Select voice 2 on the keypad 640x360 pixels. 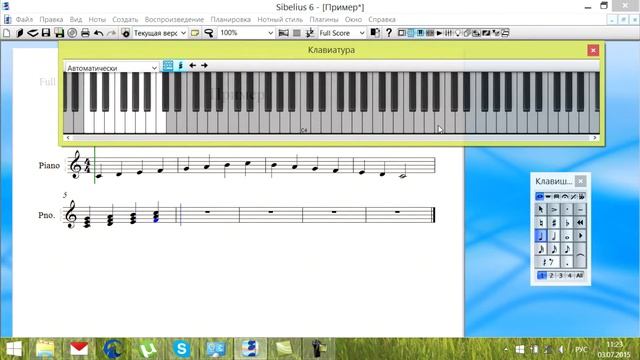pos(551,276)
